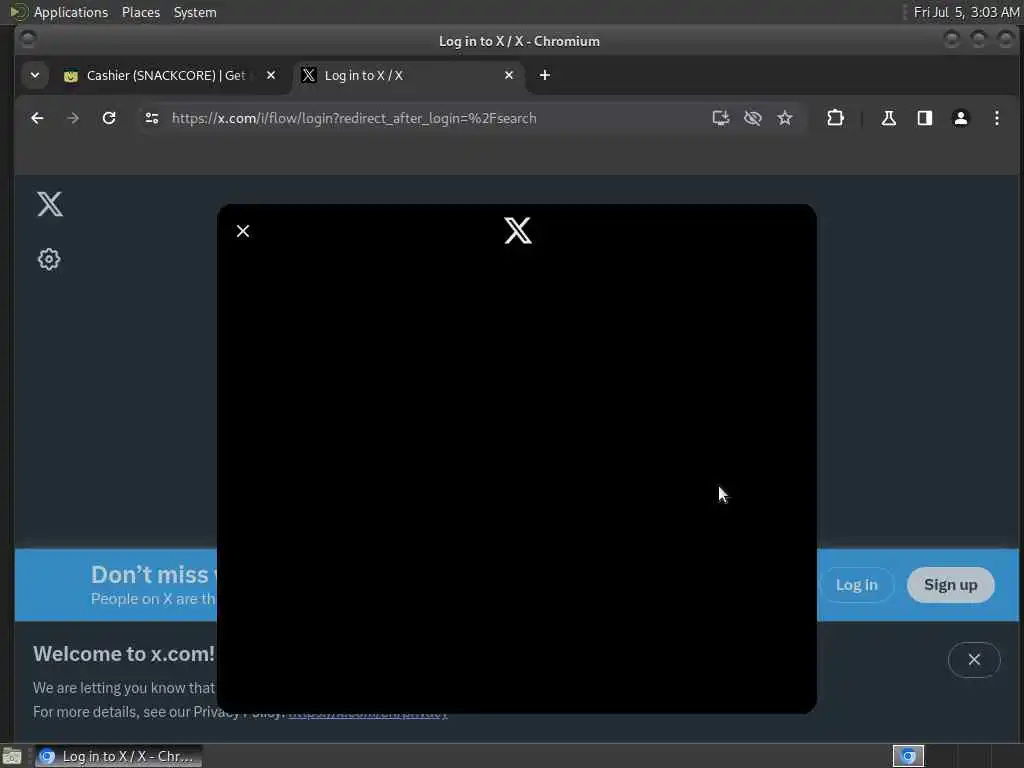The image size is (1024, 768).
Task: Expand the tab search dropdown arrow
Action: click(x=35, y=75)
